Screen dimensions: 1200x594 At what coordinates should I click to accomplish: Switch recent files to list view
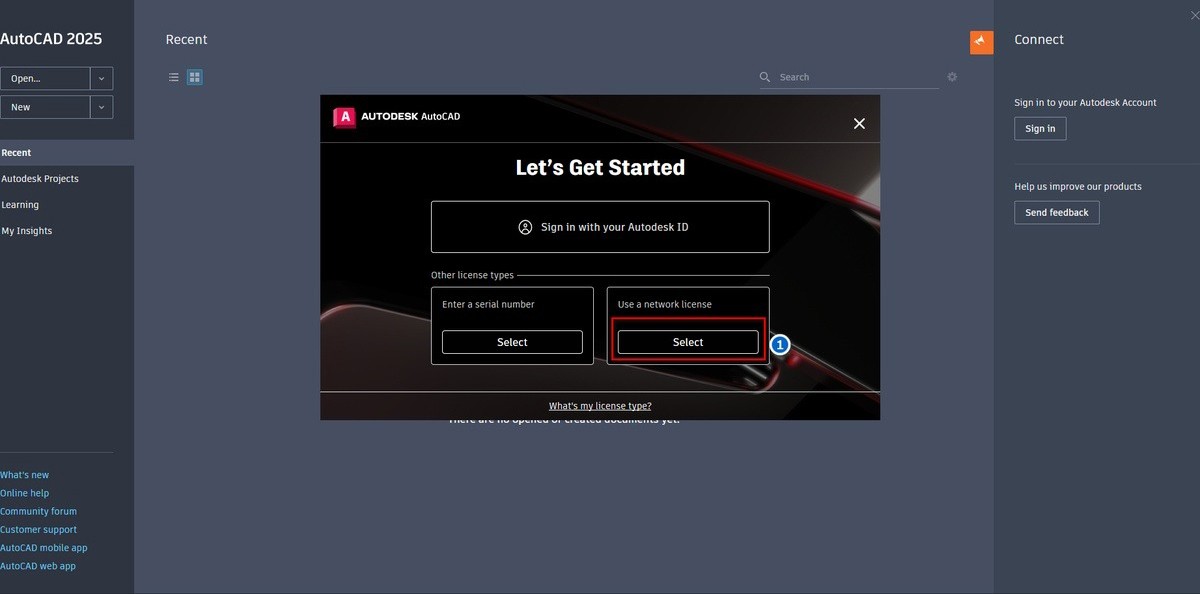(174, 77)
